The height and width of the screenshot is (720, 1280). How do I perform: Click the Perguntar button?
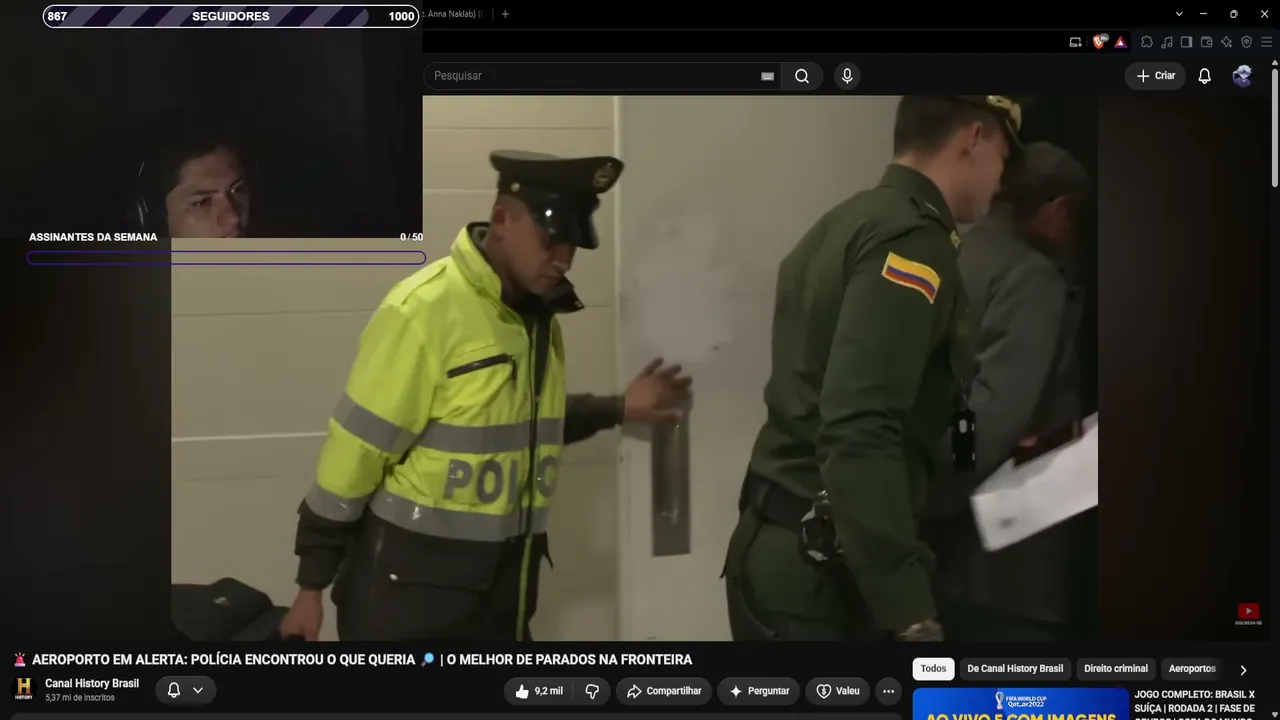click(x=759, y=691)
